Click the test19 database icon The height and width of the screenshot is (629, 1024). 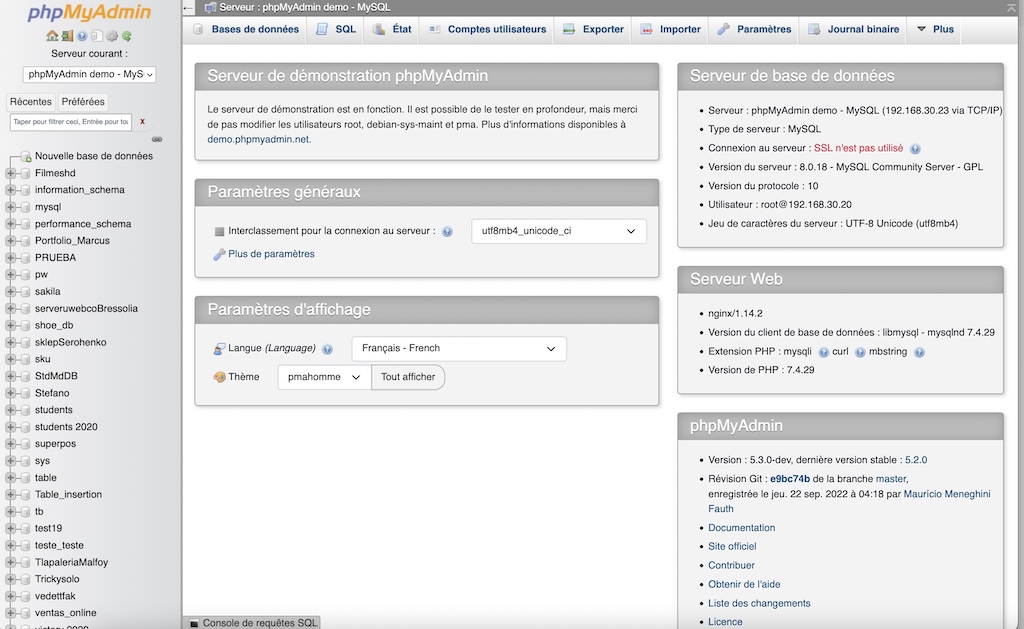25,528
